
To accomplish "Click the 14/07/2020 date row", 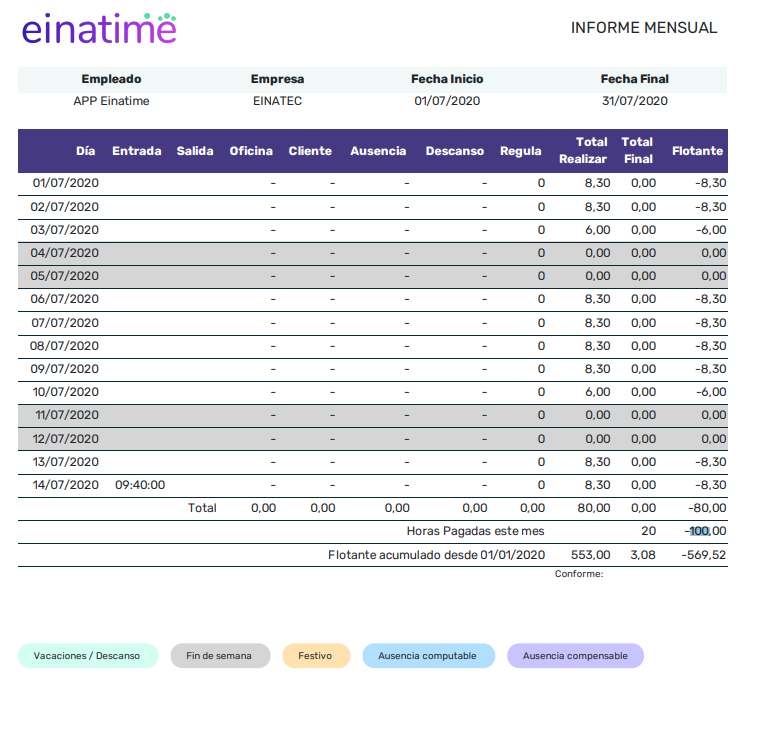I will click(65, 485).
